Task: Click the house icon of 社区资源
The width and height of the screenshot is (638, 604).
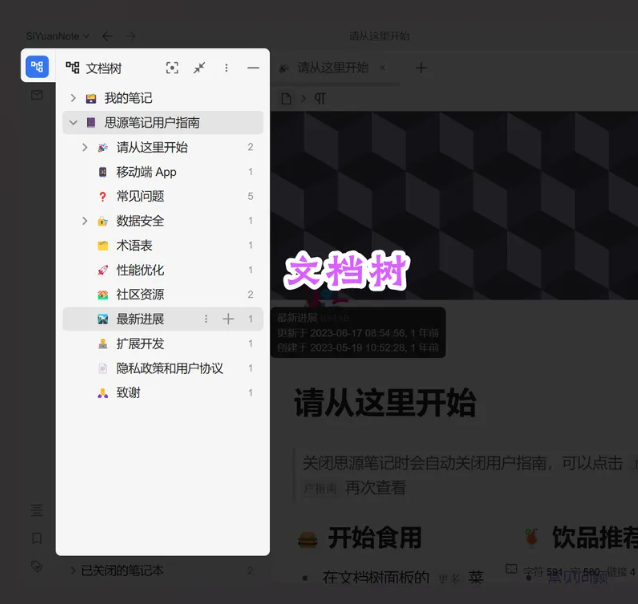Action: [x=103, y=294]
